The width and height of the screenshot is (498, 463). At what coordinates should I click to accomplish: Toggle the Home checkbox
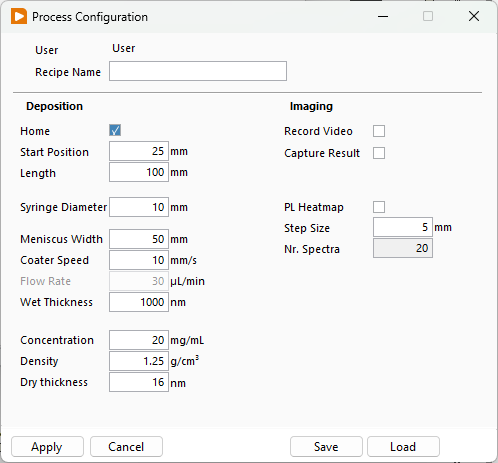point(115,130)
